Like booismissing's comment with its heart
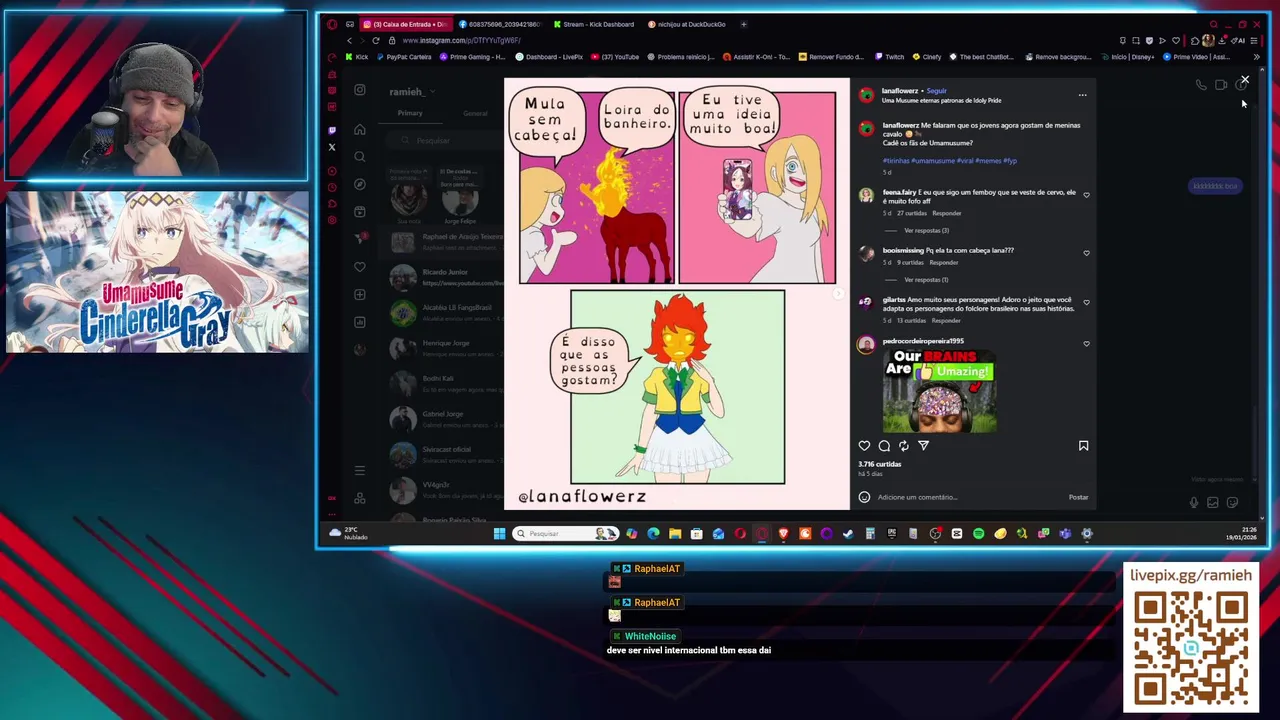The width and height of the screenshot is (1280, 720). (1086, 254)
